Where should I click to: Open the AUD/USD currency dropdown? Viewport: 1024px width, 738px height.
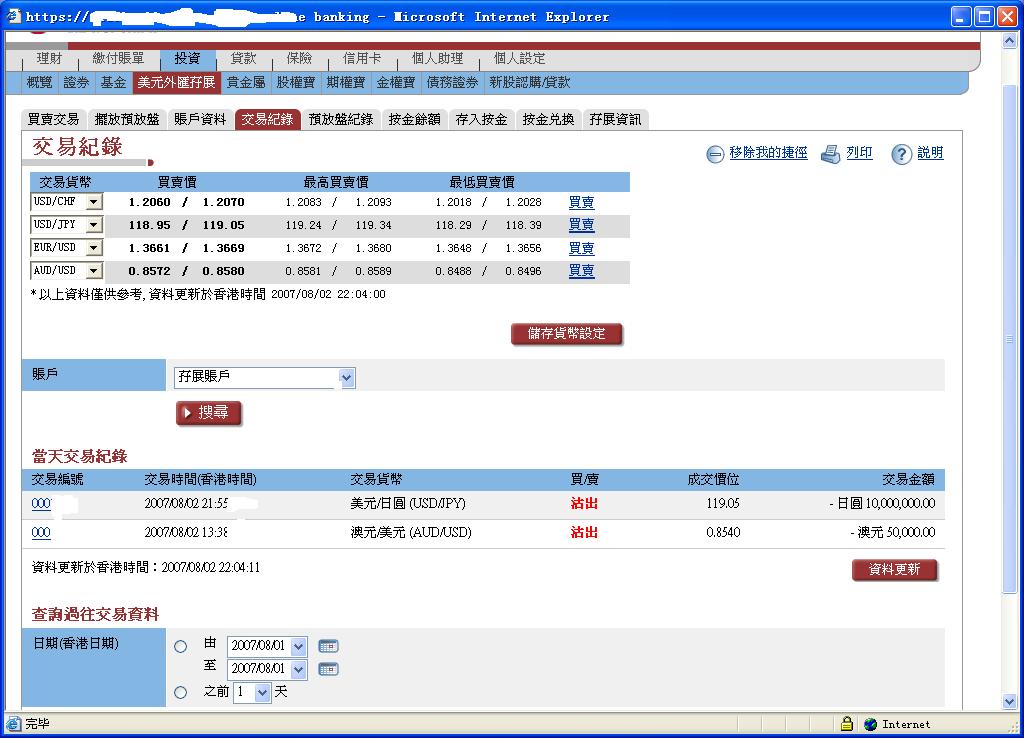[x=93, y=270]
